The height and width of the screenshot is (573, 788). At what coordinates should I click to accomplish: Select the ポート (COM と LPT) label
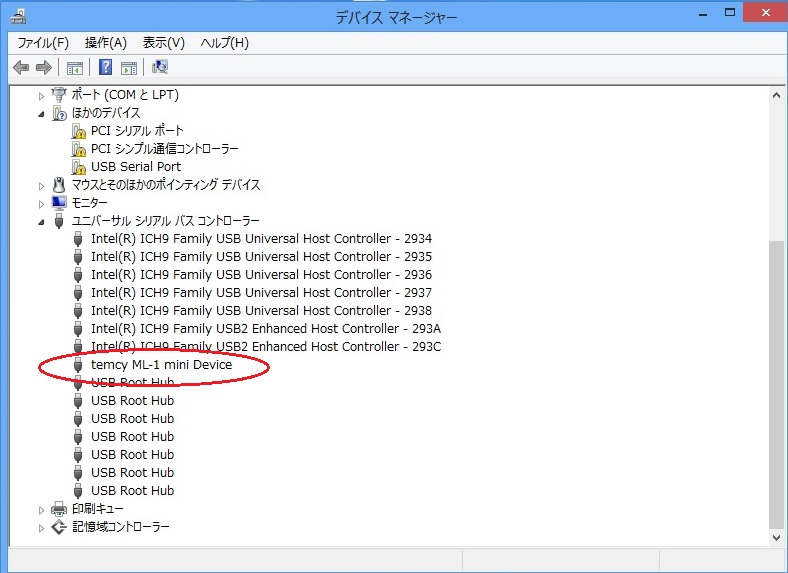tap(125, 94)
